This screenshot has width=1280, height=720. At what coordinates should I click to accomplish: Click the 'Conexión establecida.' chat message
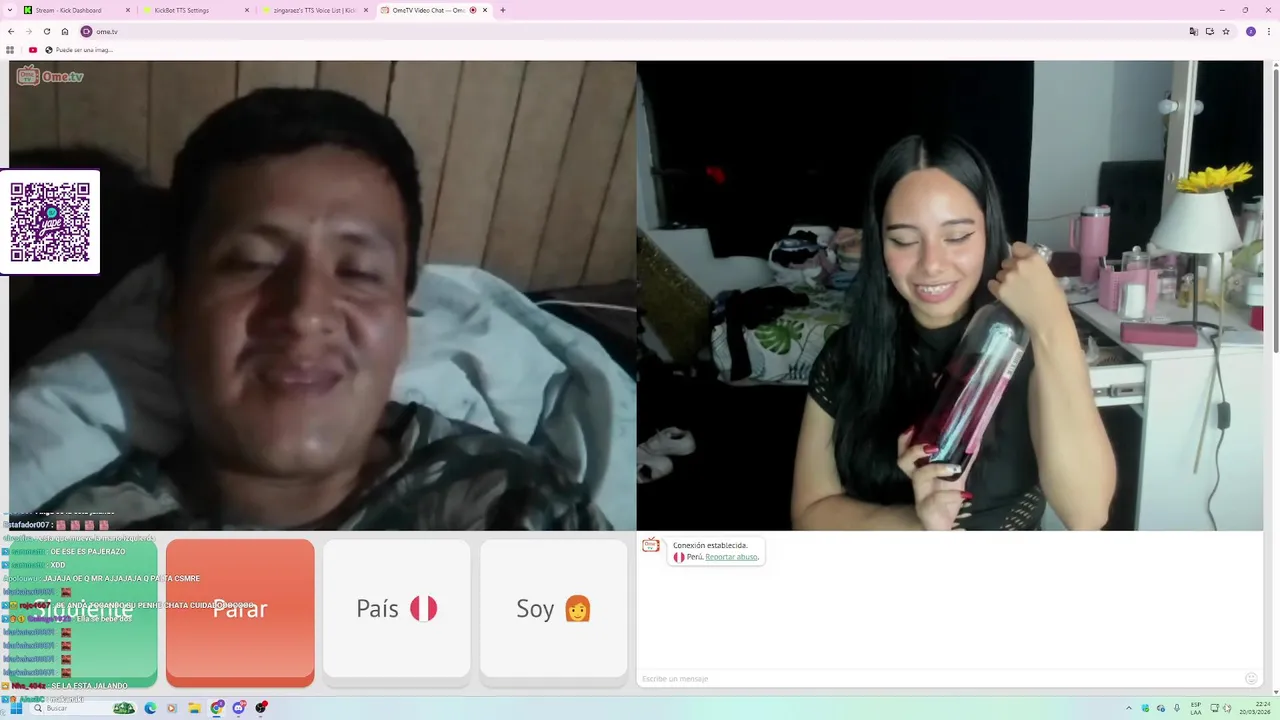[x=710, y=545]
